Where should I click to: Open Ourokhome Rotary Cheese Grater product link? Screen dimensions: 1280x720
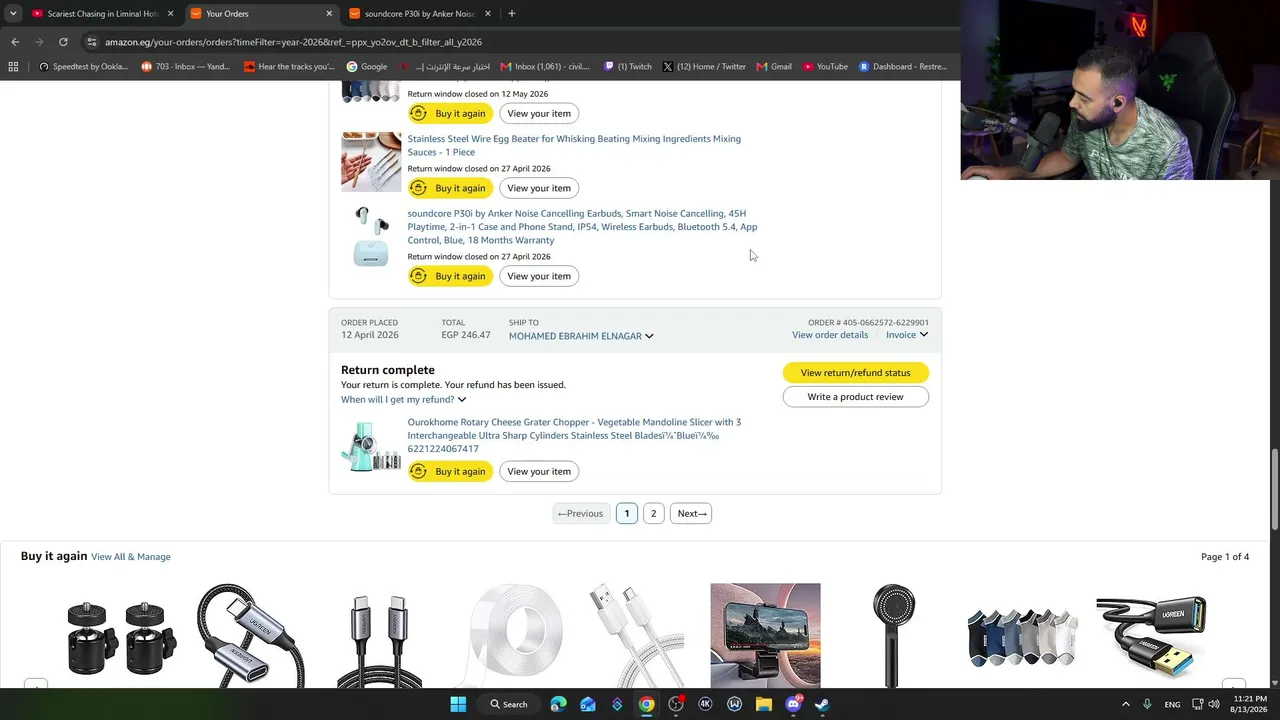574,435
